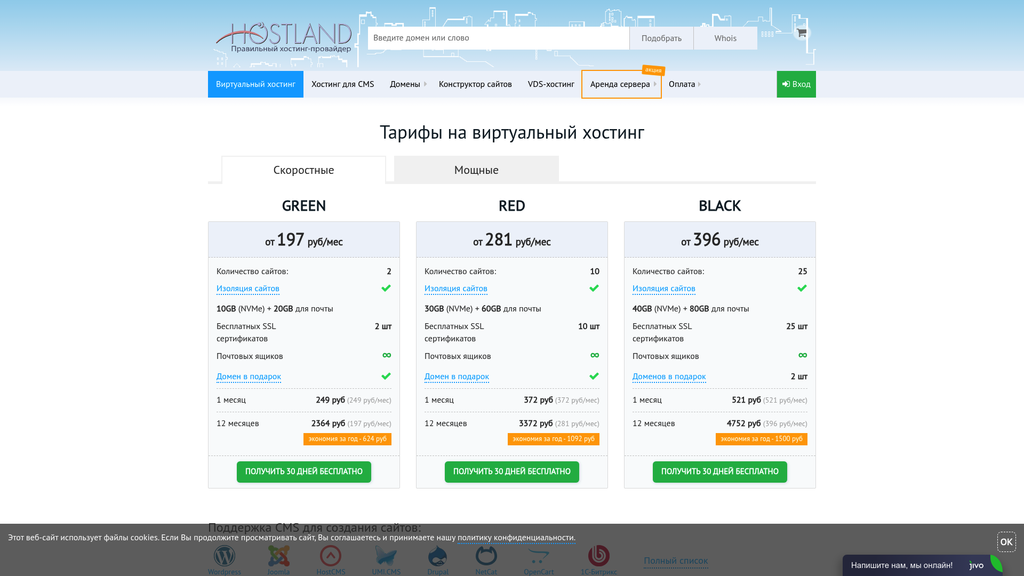Click the HostCMS icon
Screen dimensions: 1024x576
(330, 557)
